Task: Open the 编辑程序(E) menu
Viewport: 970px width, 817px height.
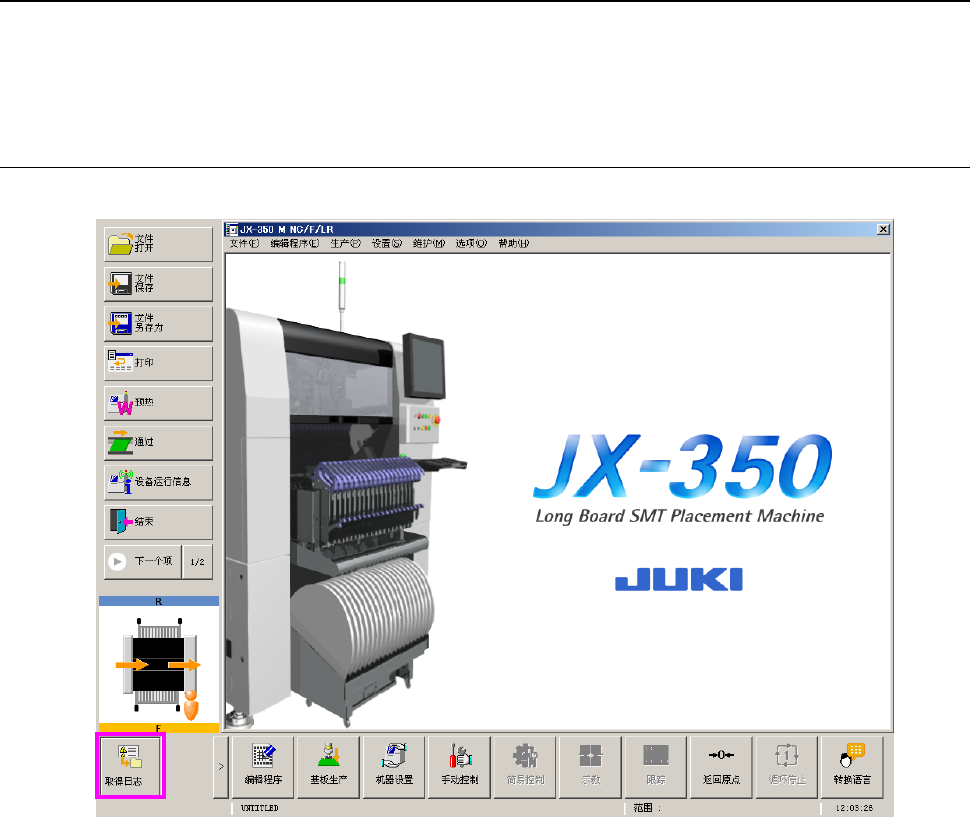Action: coord(294,244)
